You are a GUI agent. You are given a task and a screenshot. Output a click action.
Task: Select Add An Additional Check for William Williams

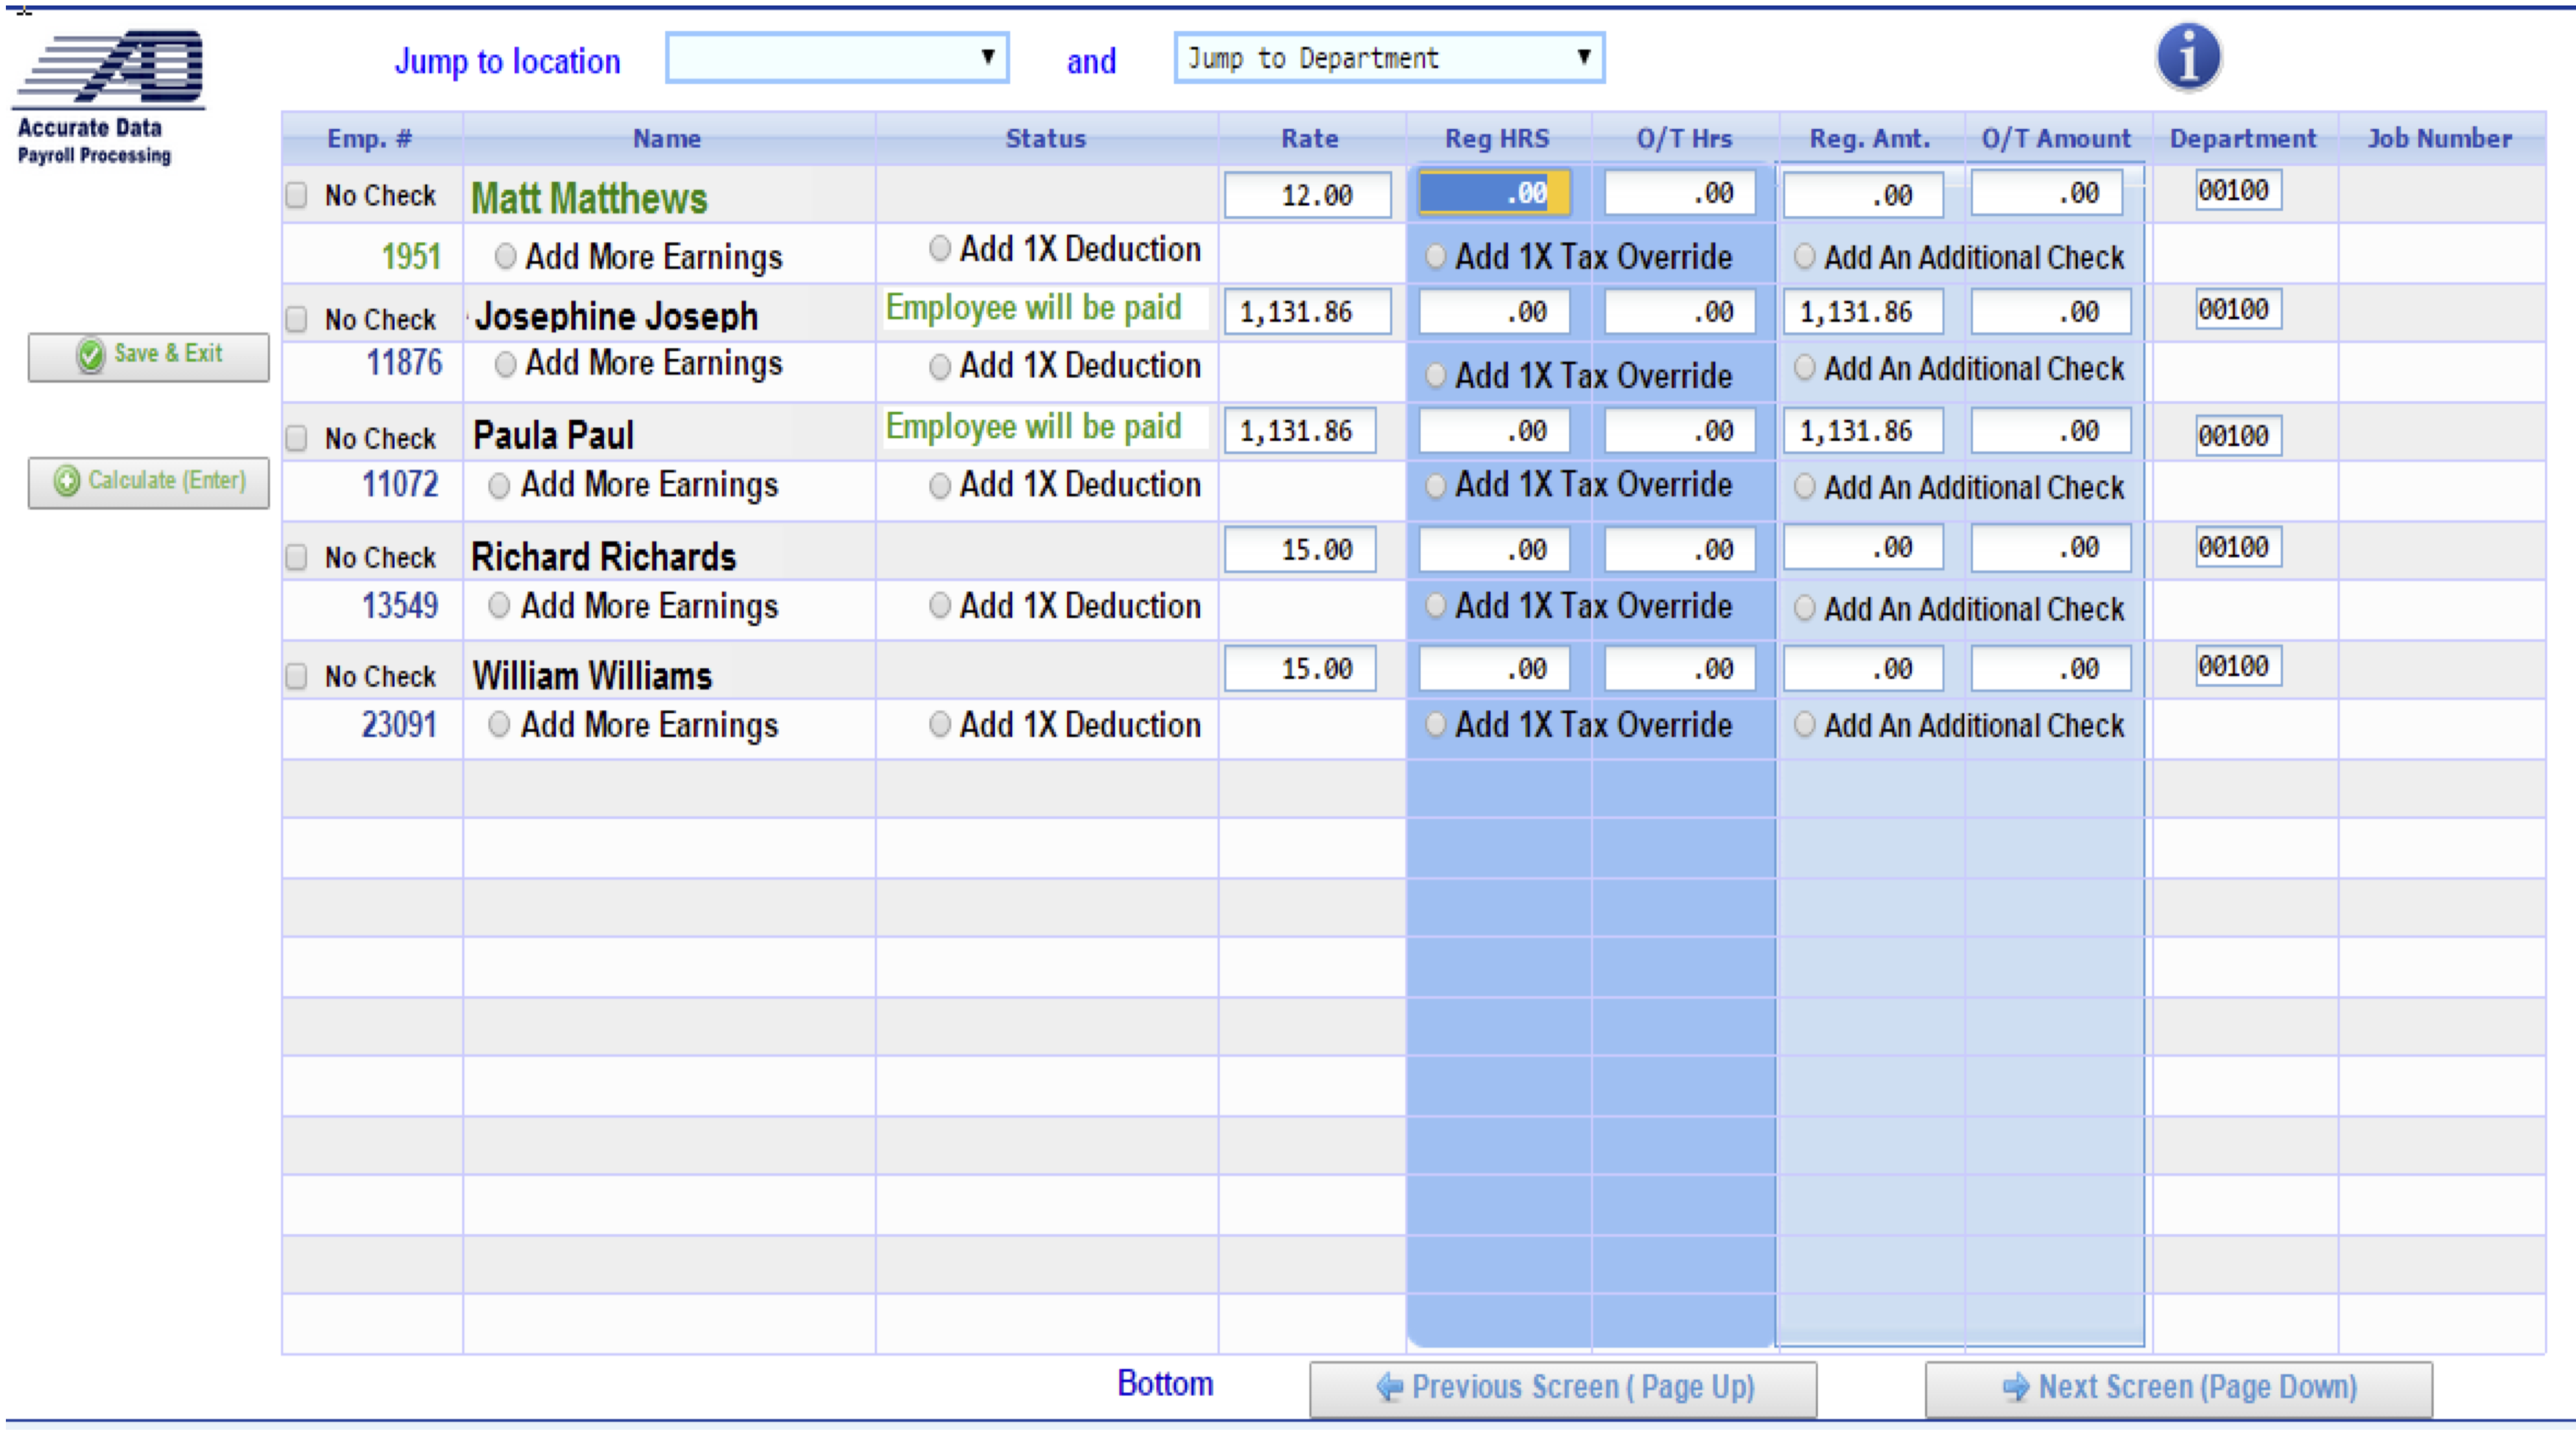tap(1804, 725)
